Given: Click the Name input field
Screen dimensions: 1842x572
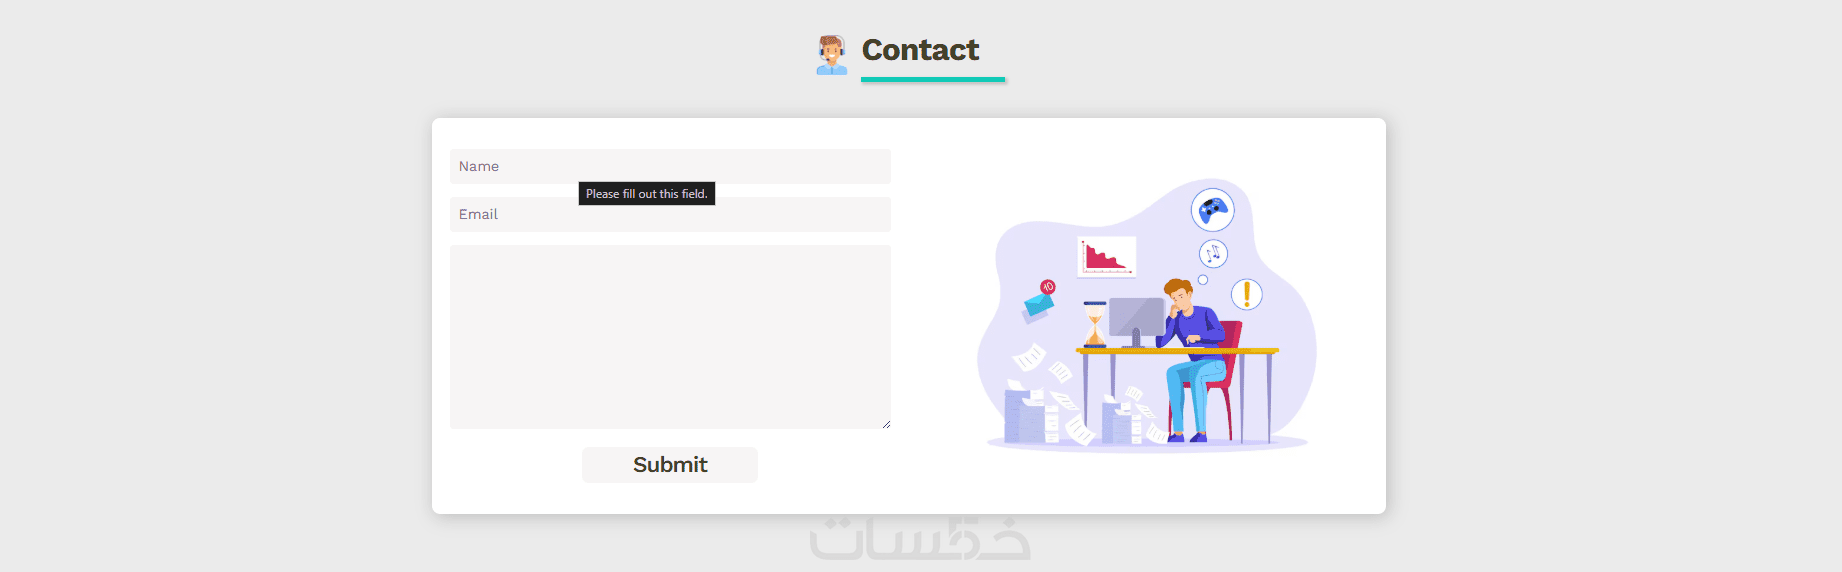Looking at the screenshot, I should [670, 166].
